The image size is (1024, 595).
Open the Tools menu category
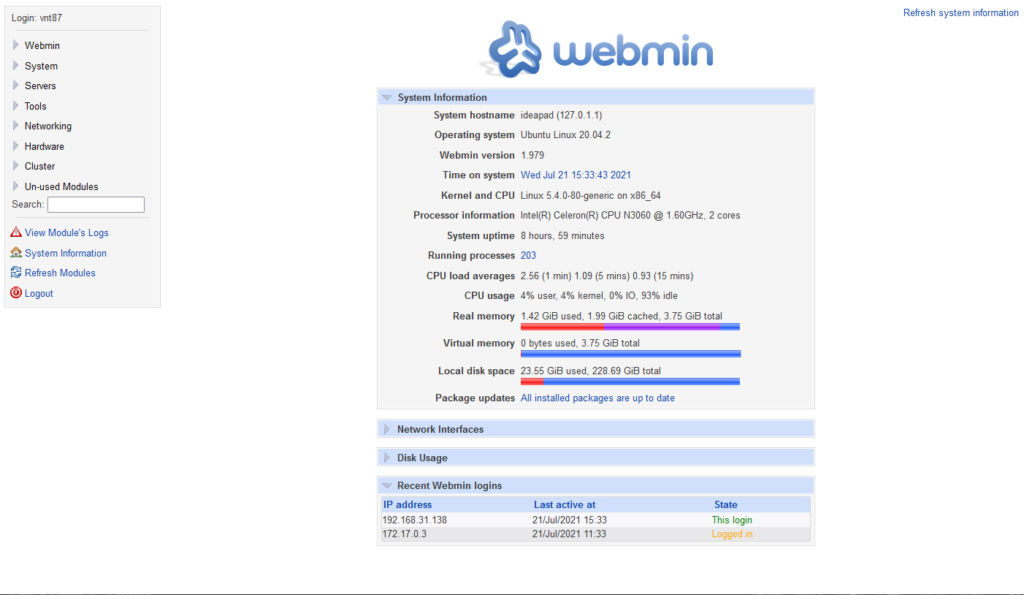35,106
